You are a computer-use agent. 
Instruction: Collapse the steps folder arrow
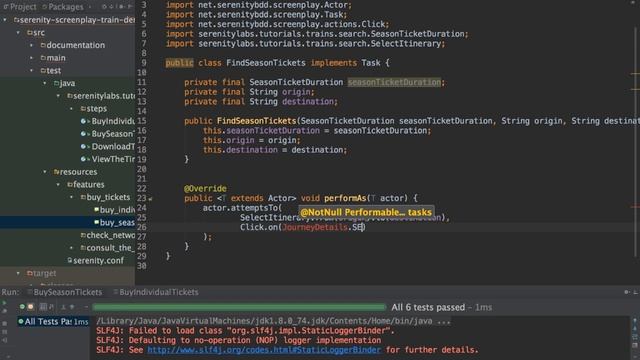coord(71,109)
